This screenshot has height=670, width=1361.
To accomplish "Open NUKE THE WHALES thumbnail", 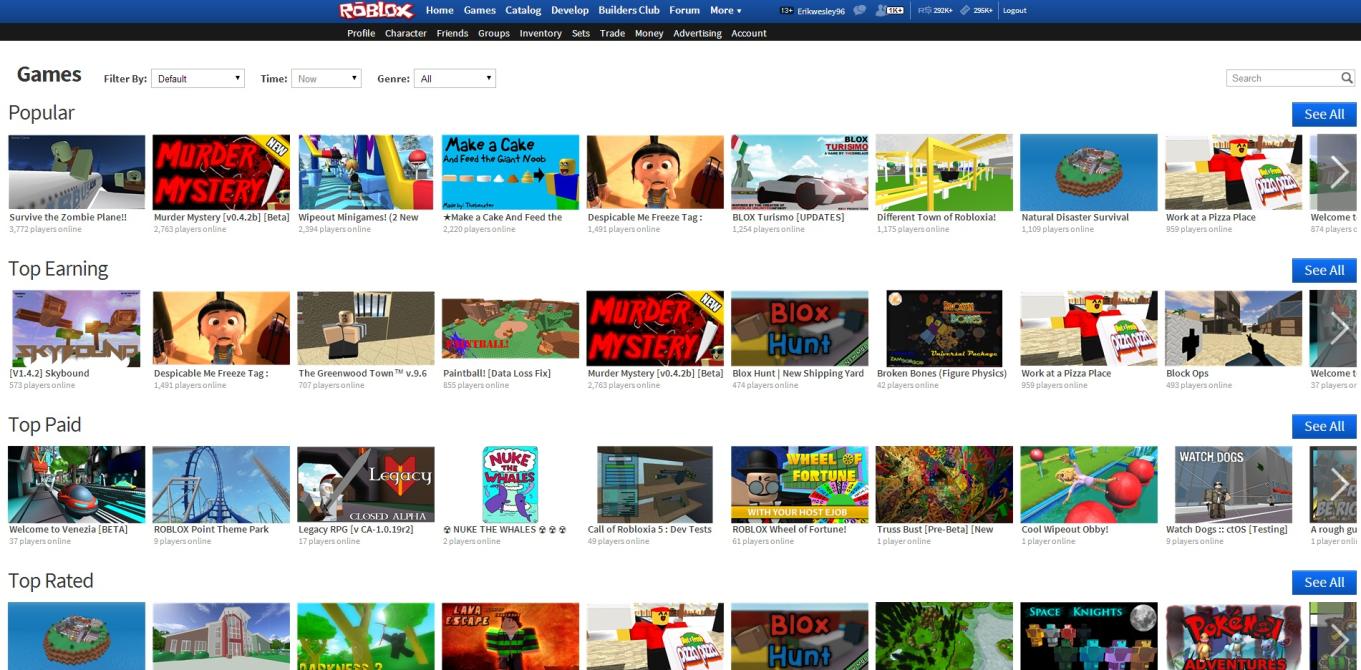I will [x=510, y=484].
